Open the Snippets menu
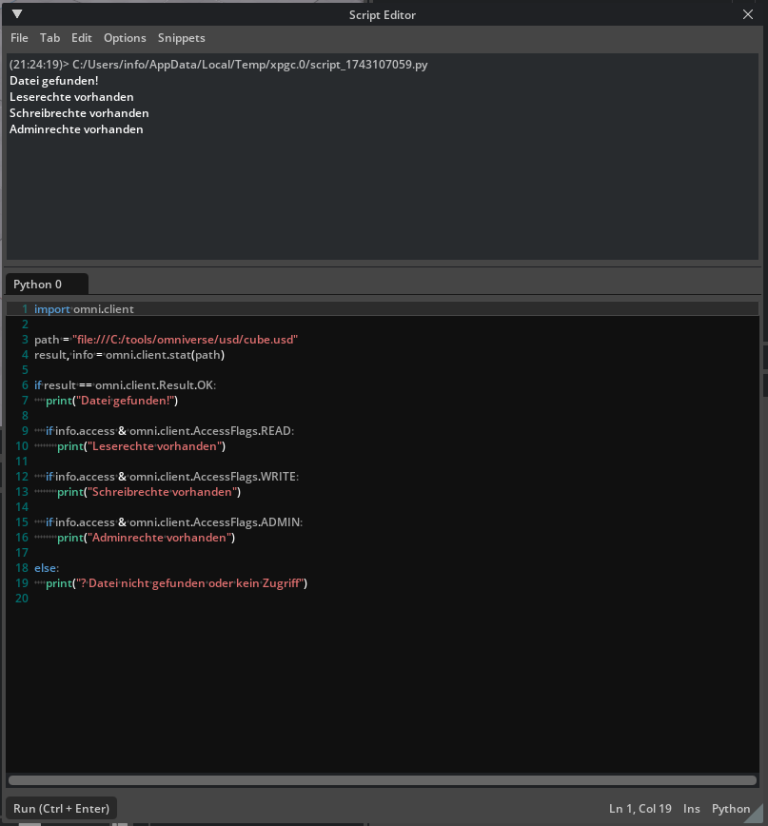 click(181, 38)
